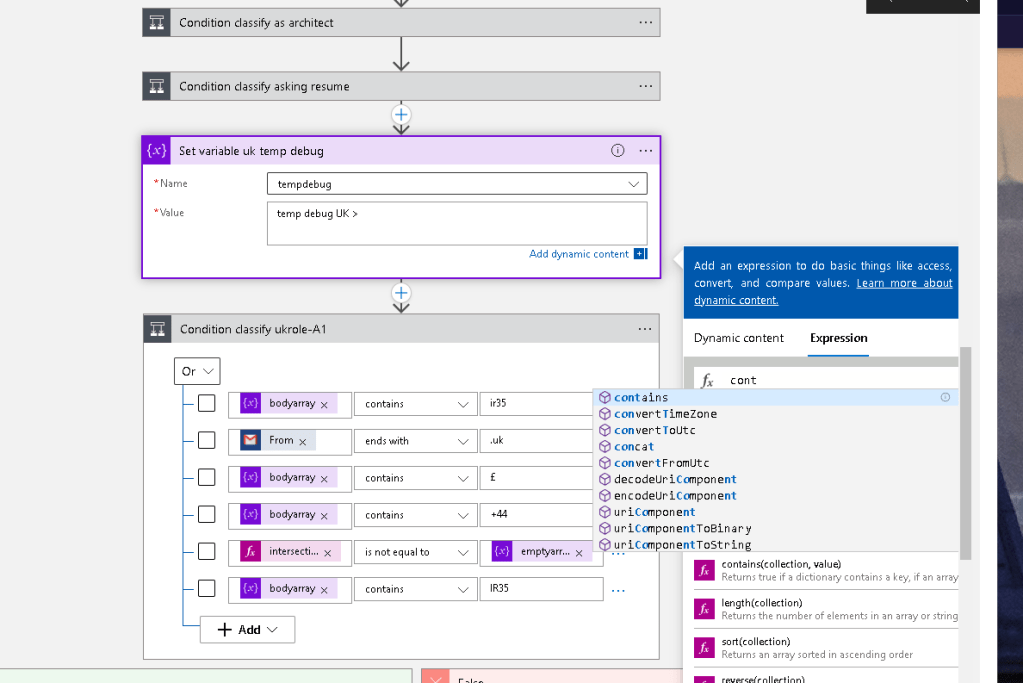
Task: Click plus insert step icon below asking resume condition
Action: (401, 115)
